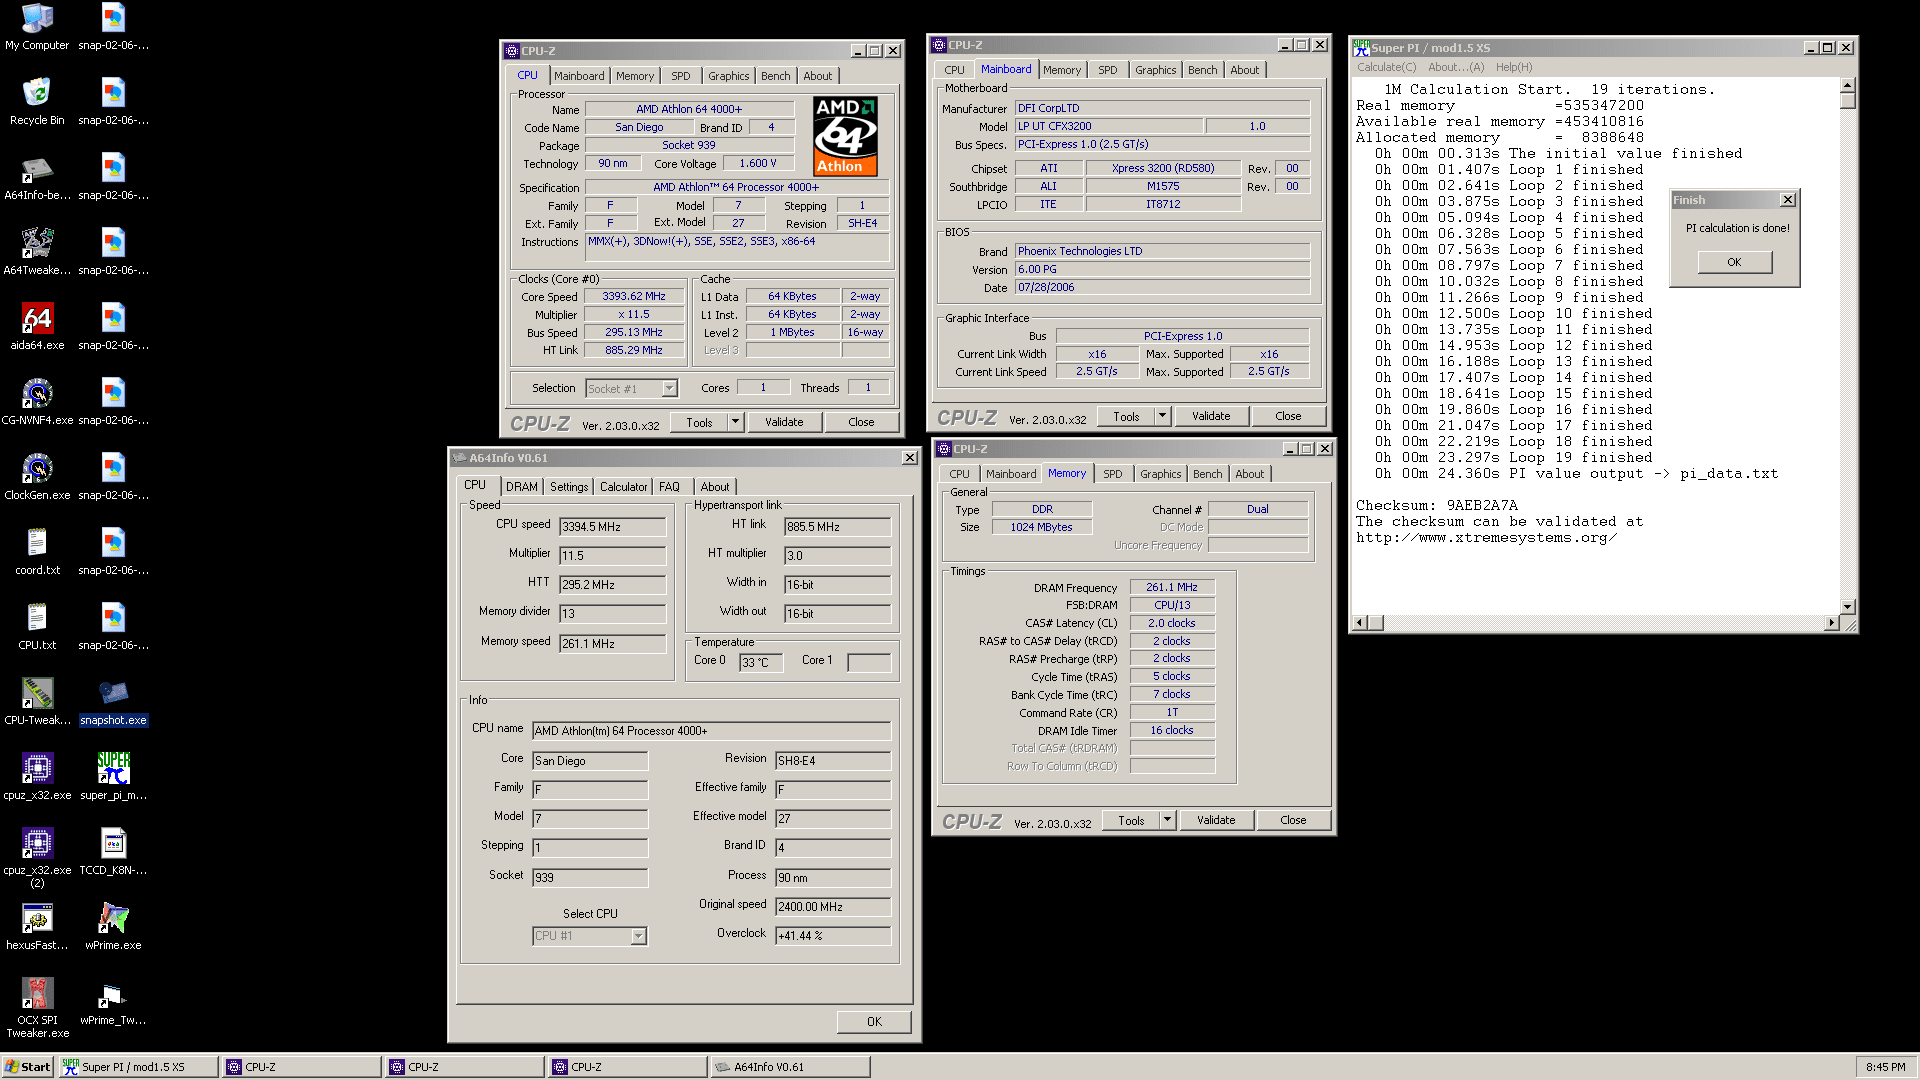
Task: Click the AMD Athlon 64 logo in CPU-Z
Action: 845,136
